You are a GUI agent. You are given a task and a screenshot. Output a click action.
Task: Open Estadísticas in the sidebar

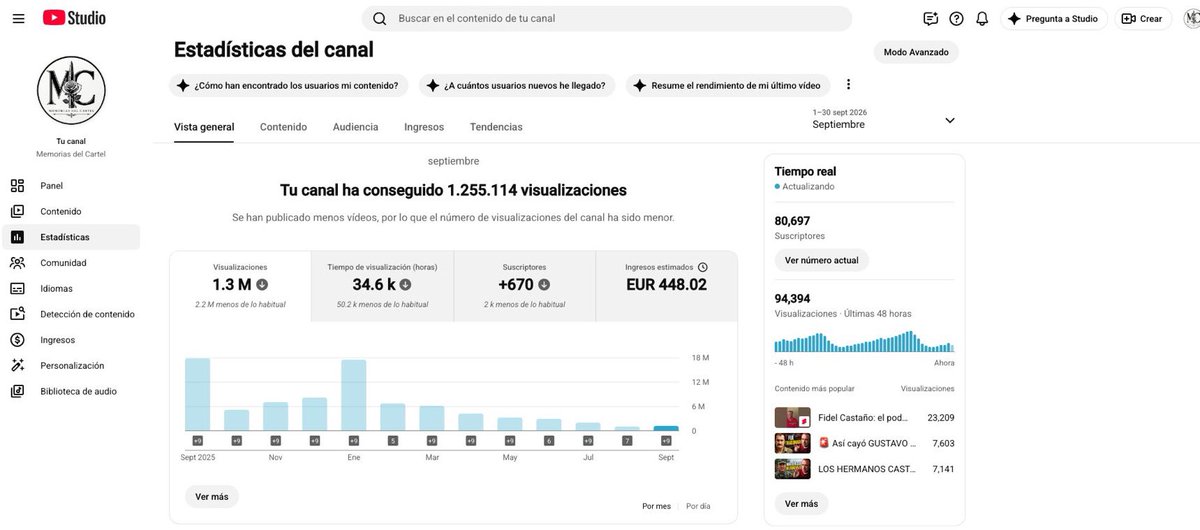70,237
